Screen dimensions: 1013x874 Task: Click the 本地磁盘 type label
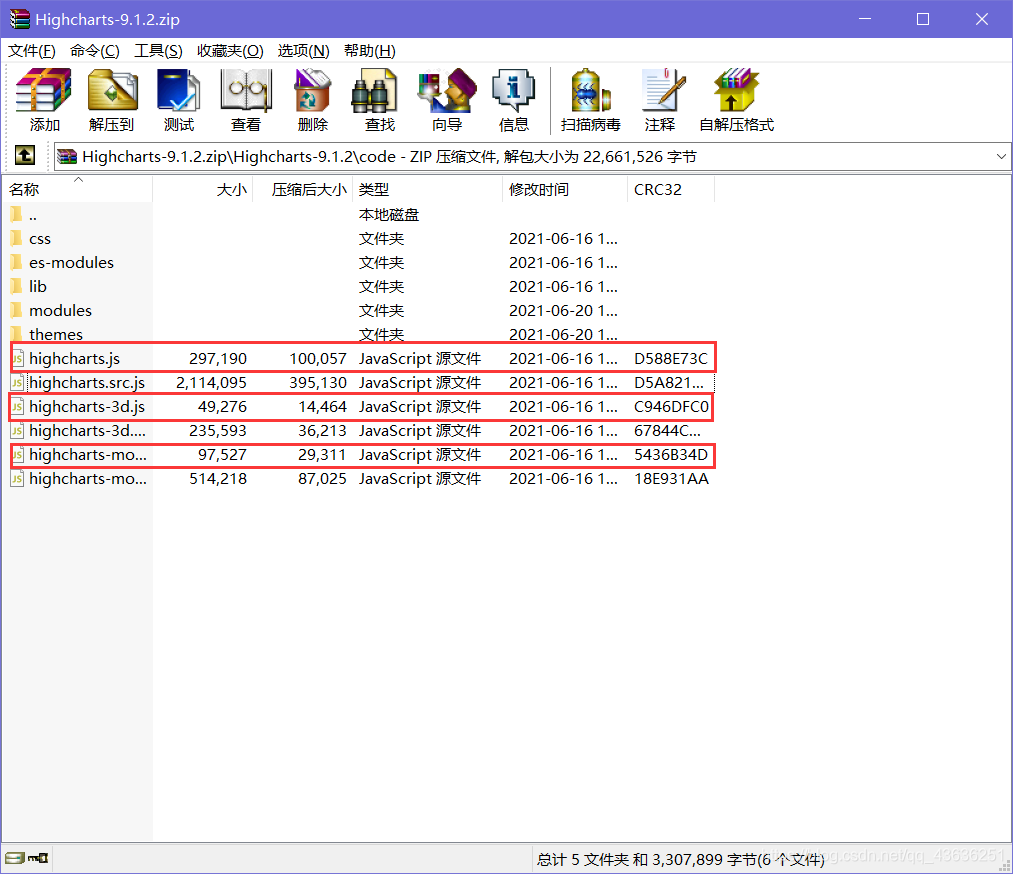click(x=389, y=214)
